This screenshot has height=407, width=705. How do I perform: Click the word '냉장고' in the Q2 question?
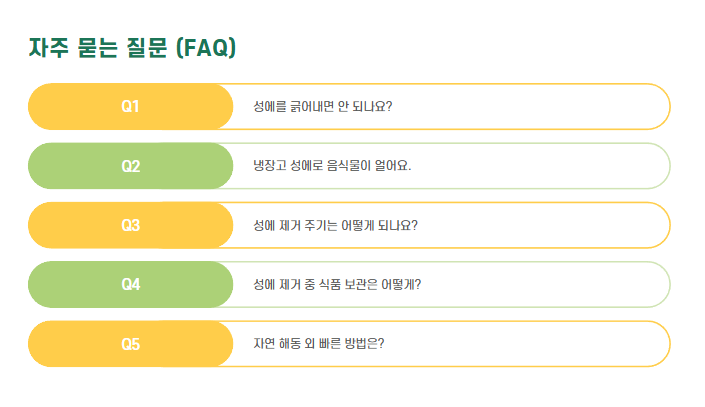[x=270, y=166]
